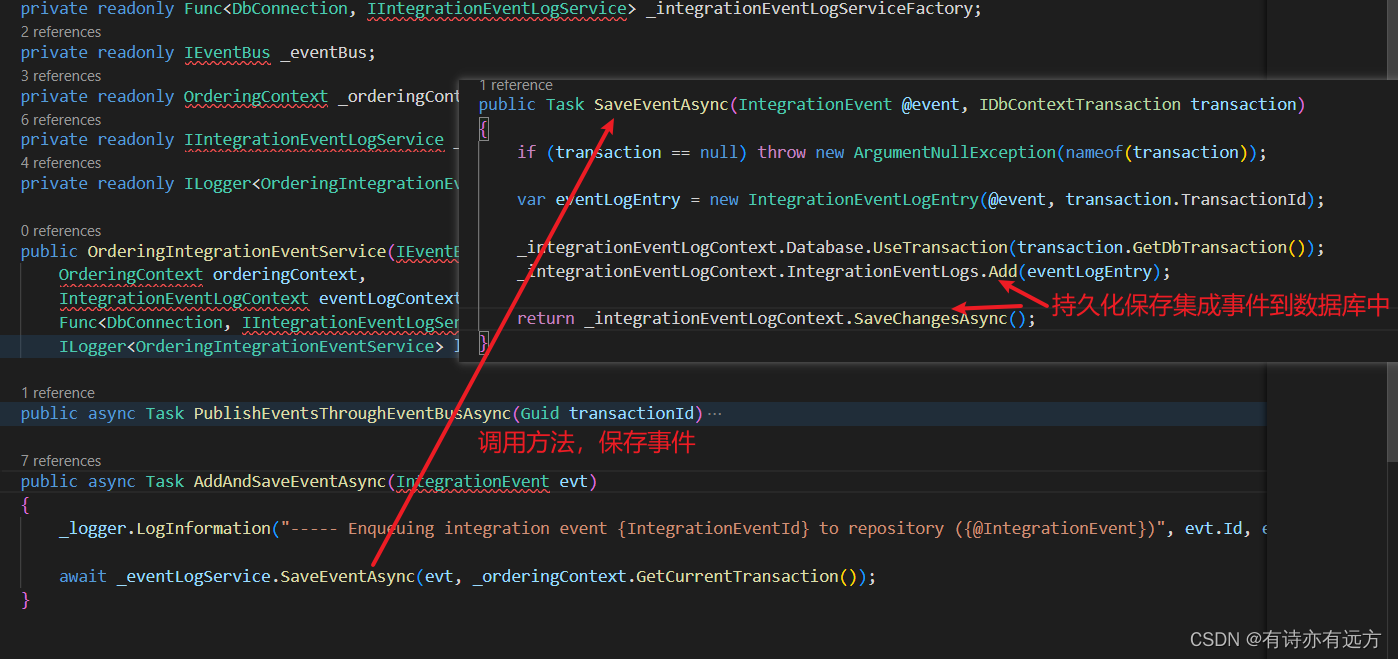
Task: Click SaveEventAsync in the await statement
Action: point(347,576)
